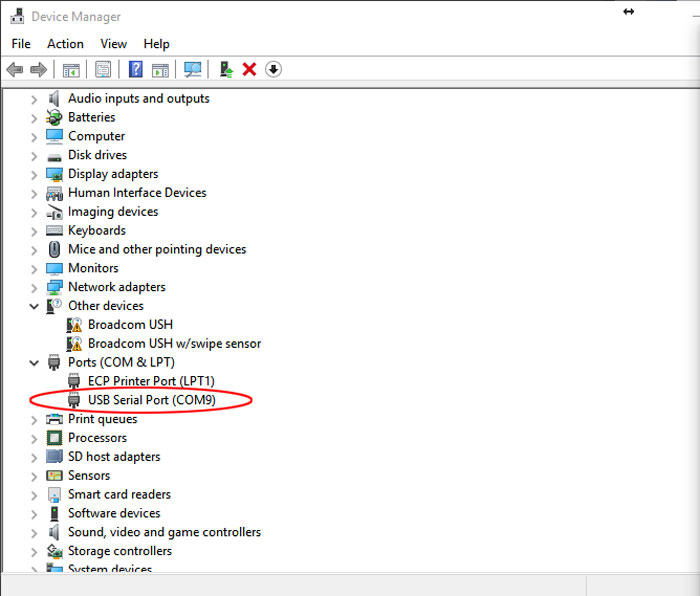Click the Mice and other pointing devices icon
This screenshot has width=700, height=596.
(54, 250)
